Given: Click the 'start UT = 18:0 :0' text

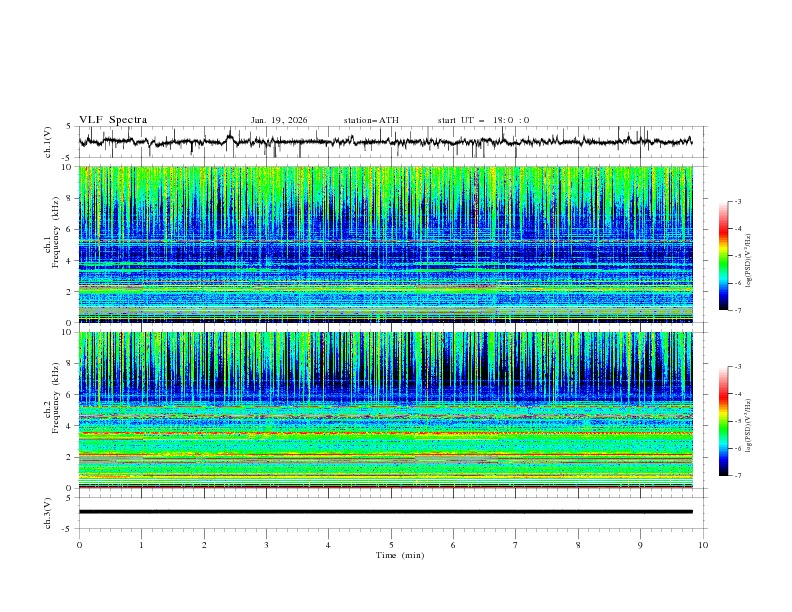Looking at the screenshot, I should coord(483,120).
